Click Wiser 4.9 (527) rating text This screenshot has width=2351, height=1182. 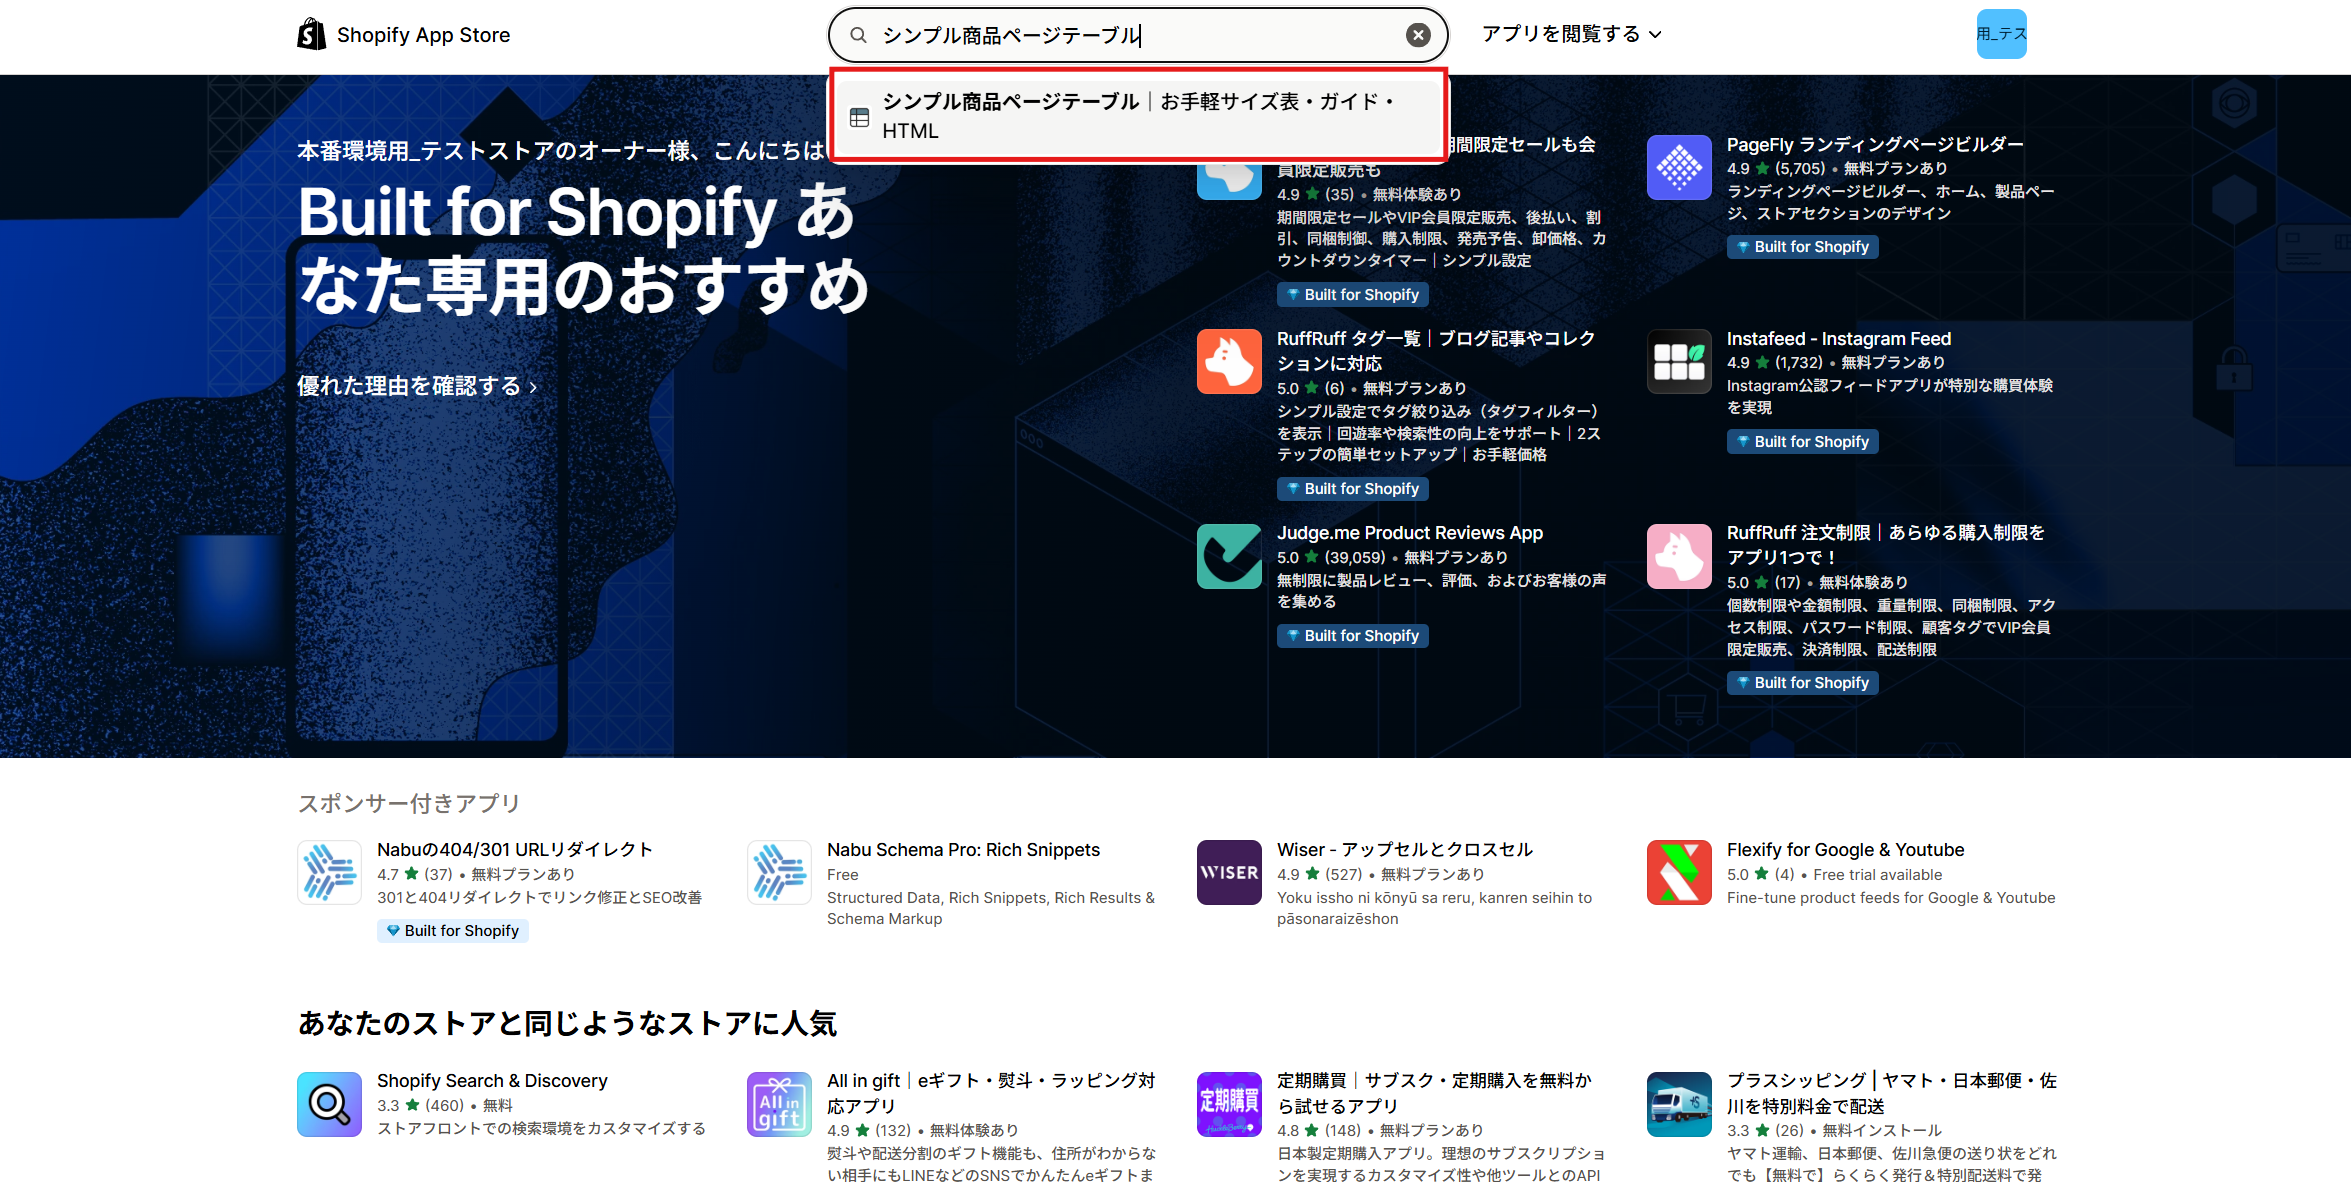click(x=1320, y=874)
